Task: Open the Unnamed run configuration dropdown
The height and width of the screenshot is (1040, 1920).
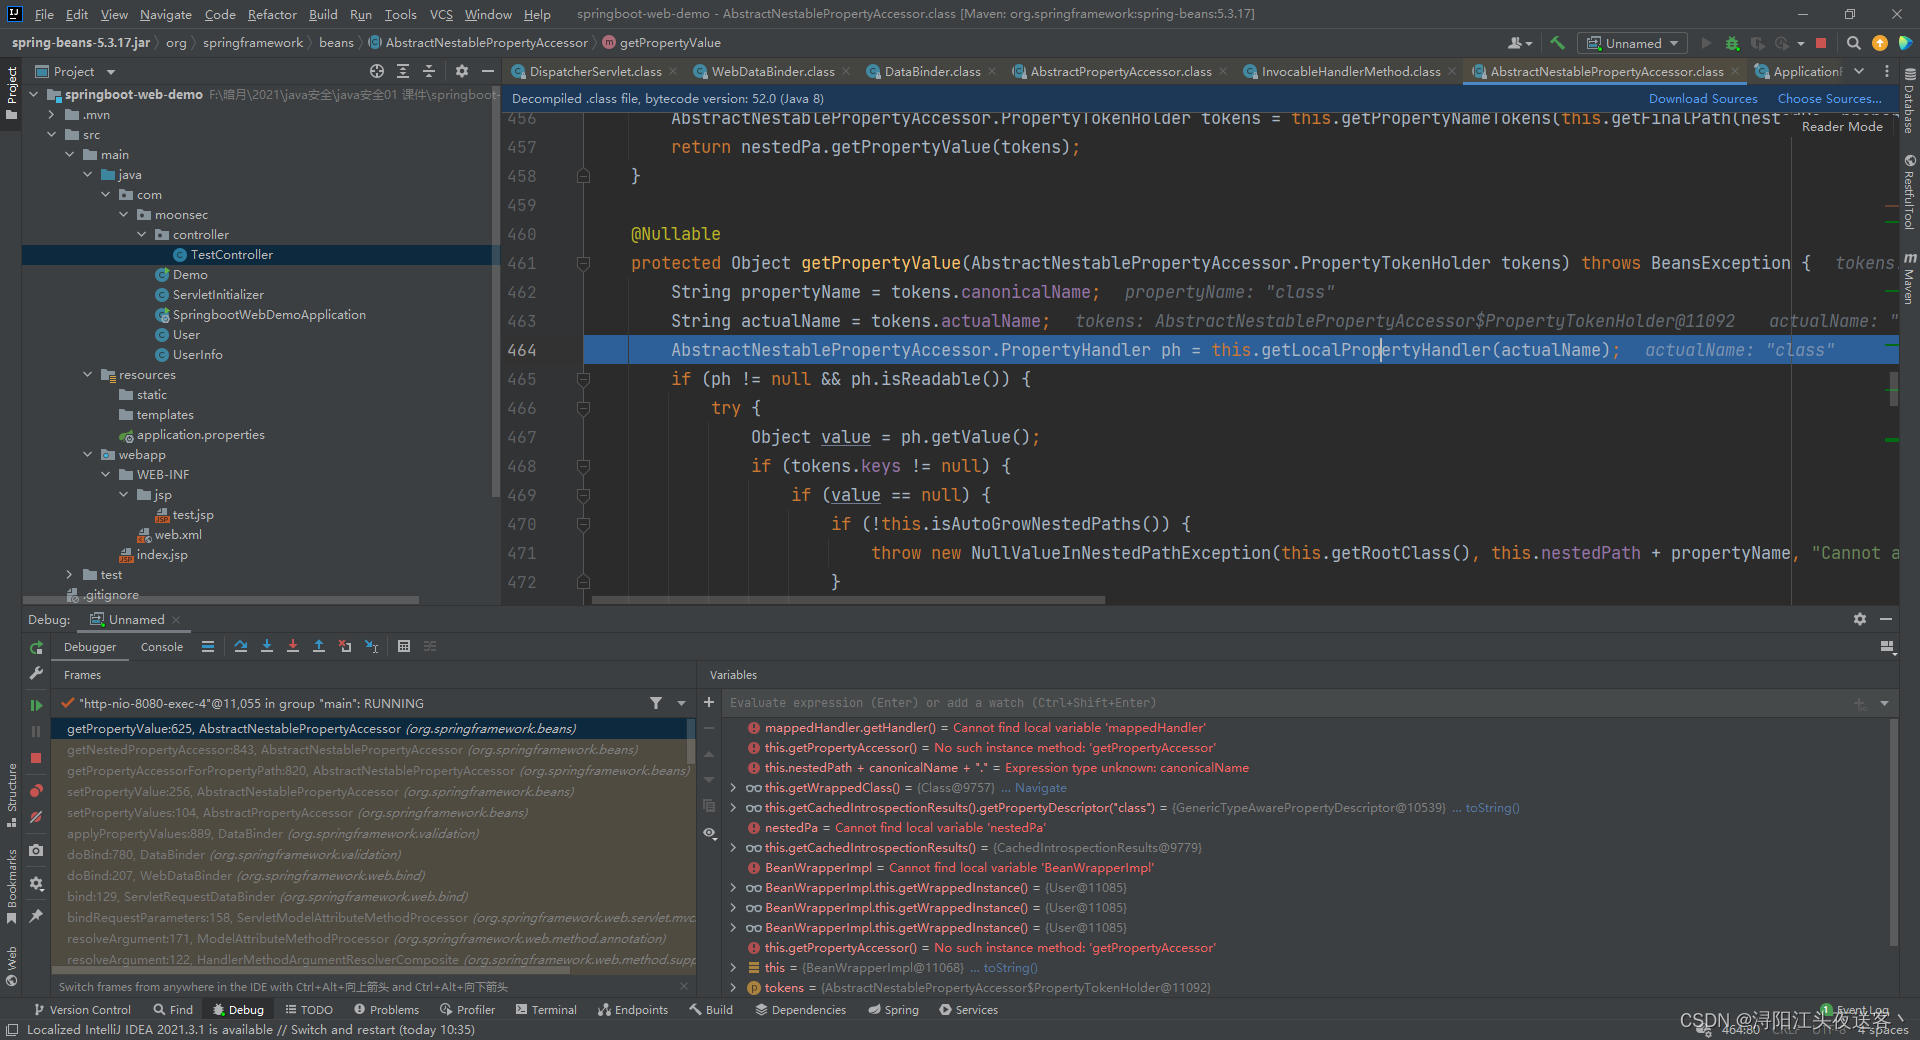Action: tap(1632, 43)
